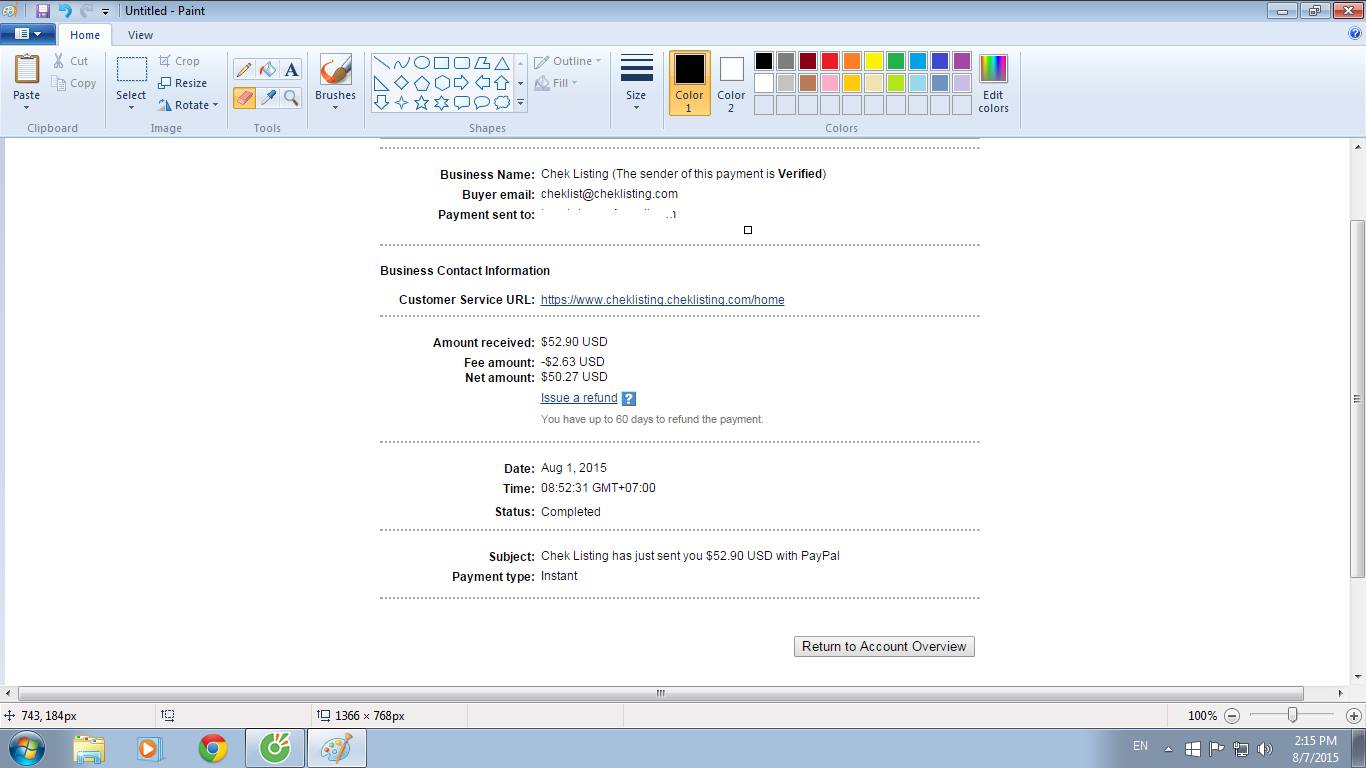1366x768 pixels.
Task: Open Customize Quick Access Toolbar dropdown
Action: (x=105, y=12)
